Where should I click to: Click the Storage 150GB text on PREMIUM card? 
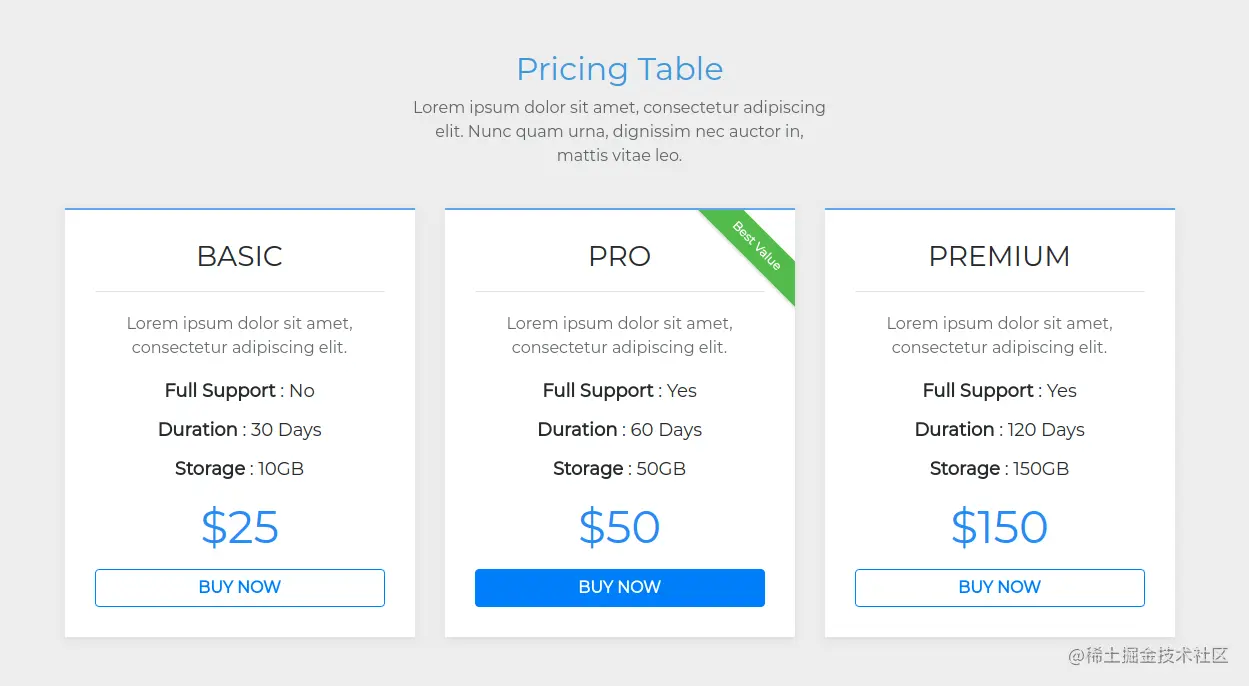tap(999, 468)
